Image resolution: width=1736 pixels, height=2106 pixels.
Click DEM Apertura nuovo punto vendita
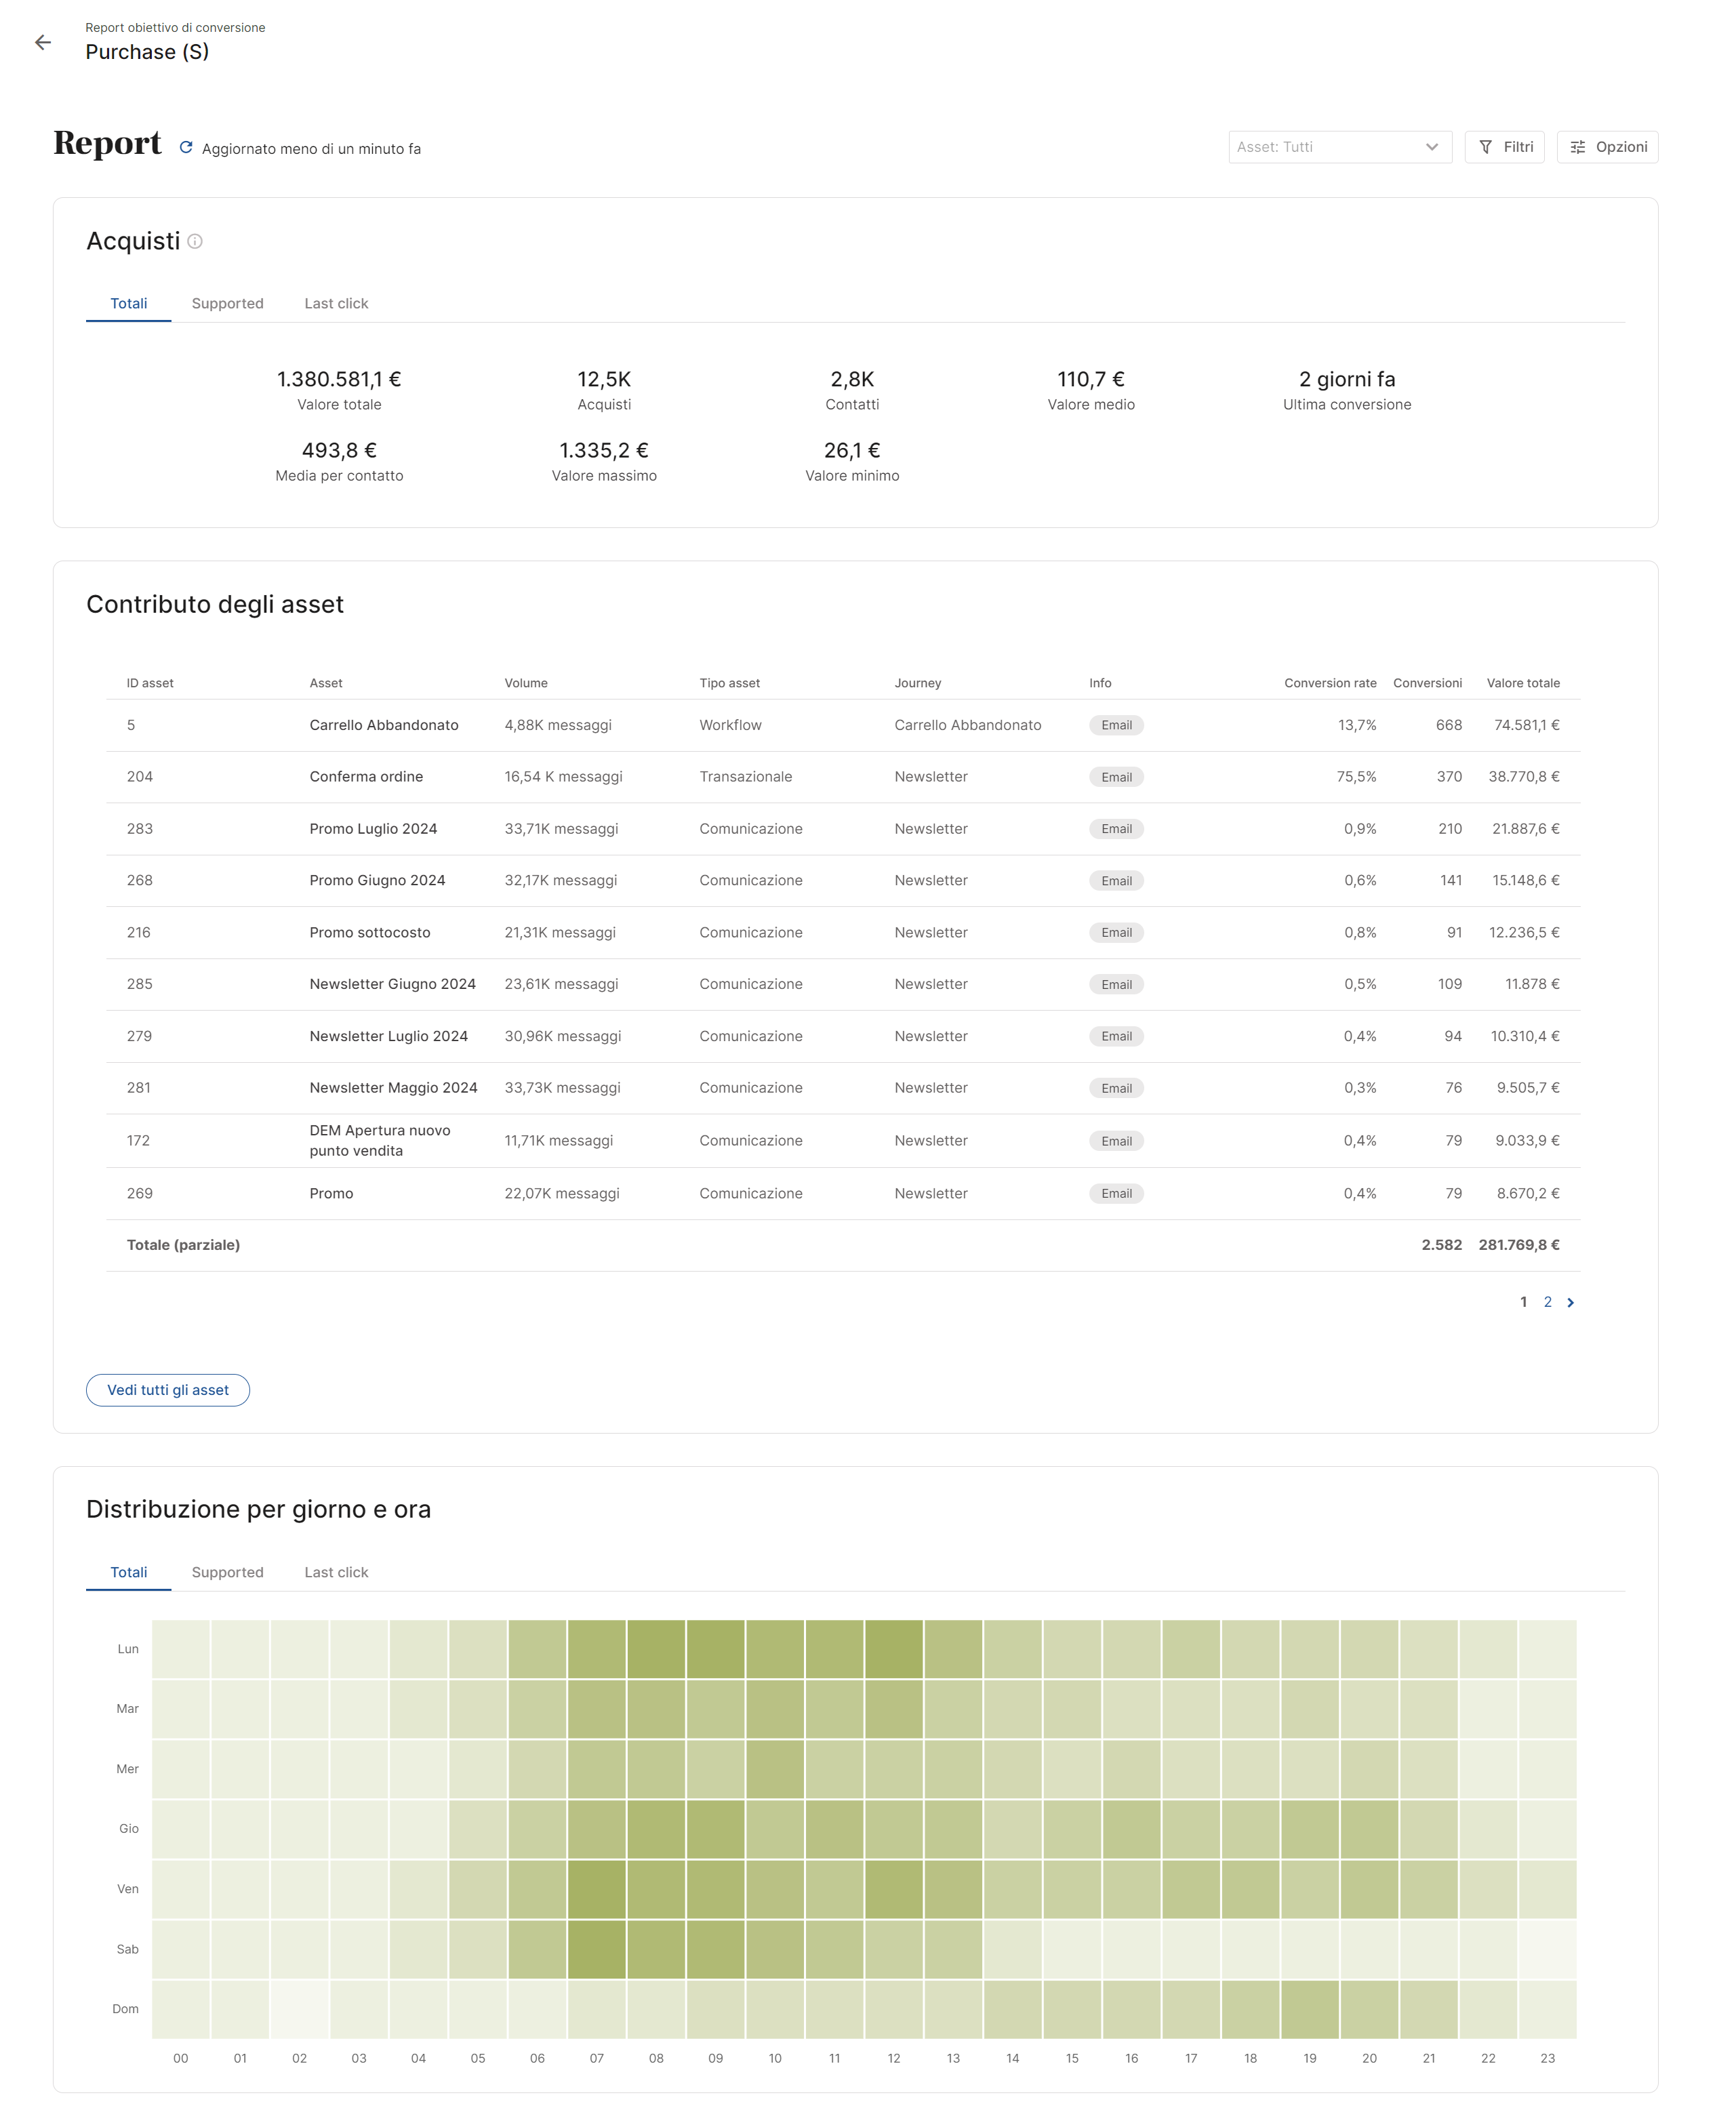pos(380,1141)
